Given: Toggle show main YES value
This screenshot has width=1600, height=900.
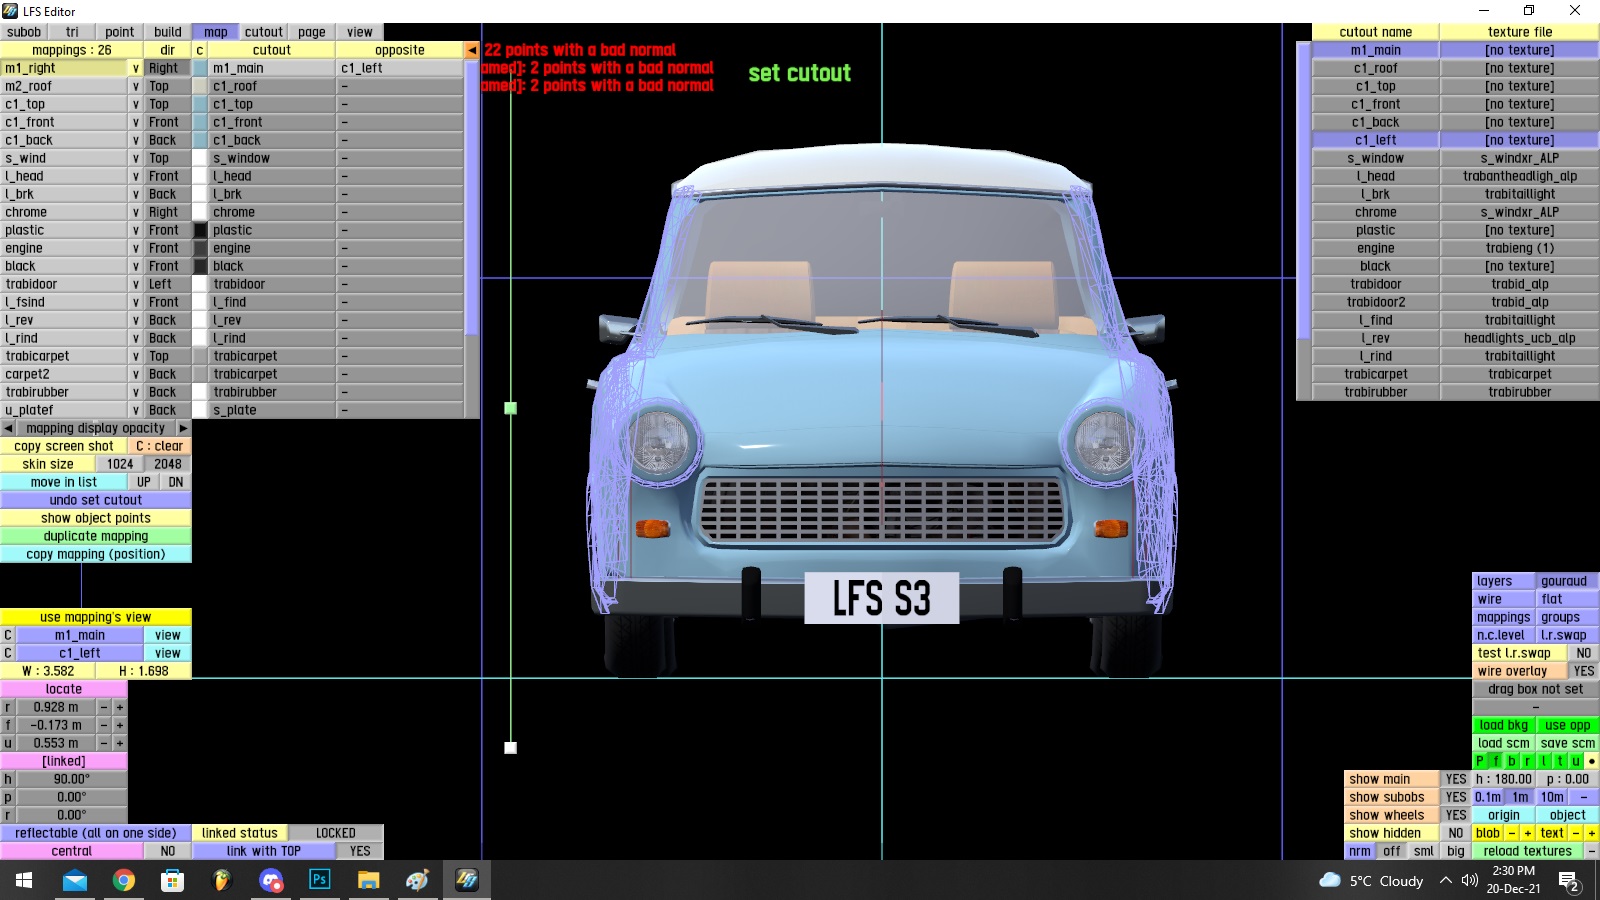Looking at the screenshot, I should [x=1456, y=779].
